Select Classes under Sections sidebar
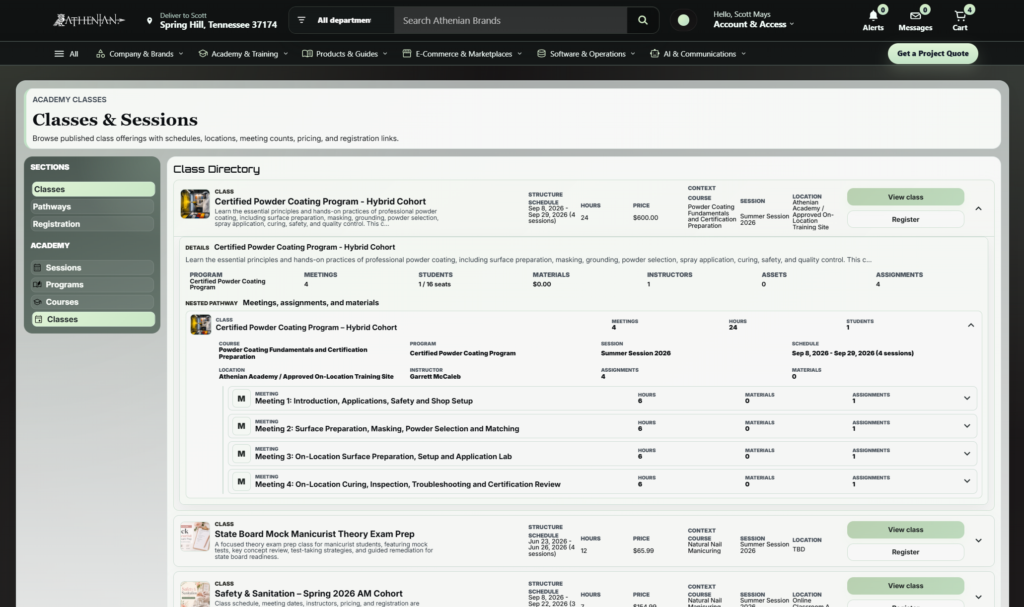This screenshot has width=1024, height=607. [x=93, y=189]
